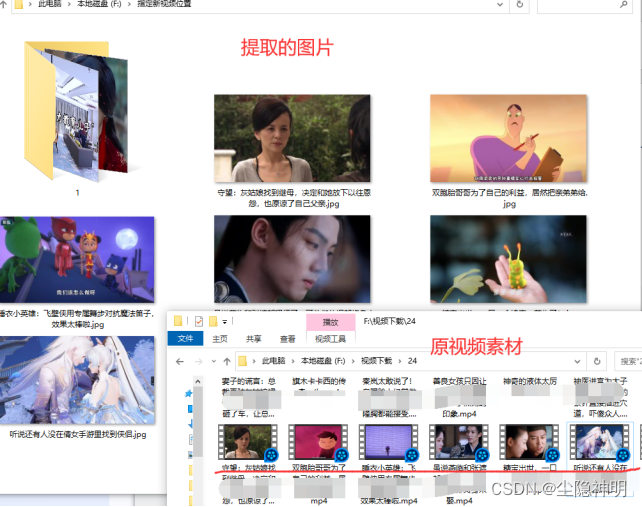The height and width of the screenshot is (507, 642).
Task: Click the search box in top window
Action: tap(583, 5)
